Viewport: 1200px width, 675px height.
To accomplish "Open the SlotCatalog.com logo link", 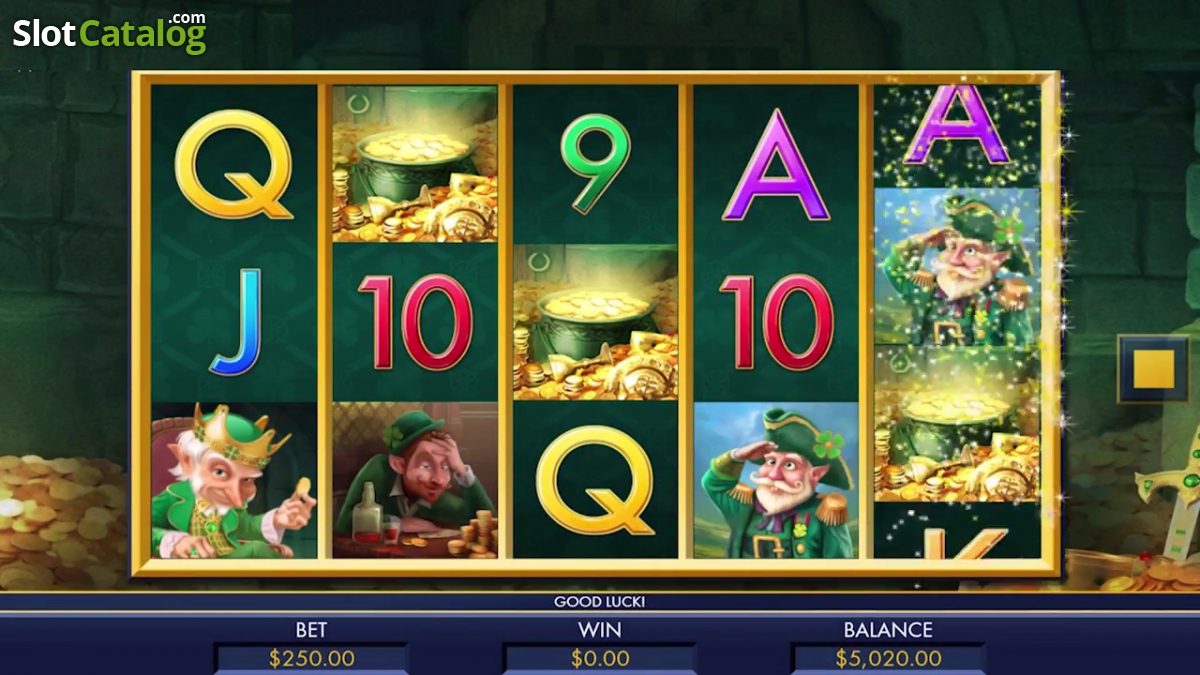I will 109,33.
